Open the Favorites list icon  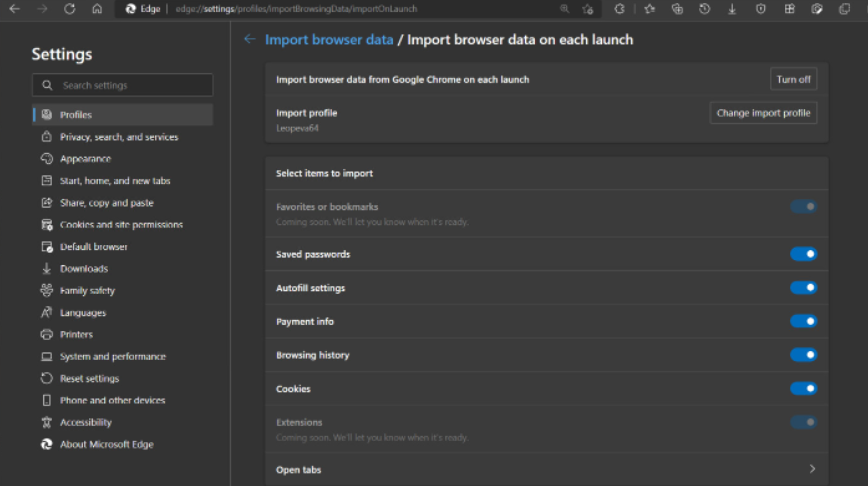click(649, 9)
